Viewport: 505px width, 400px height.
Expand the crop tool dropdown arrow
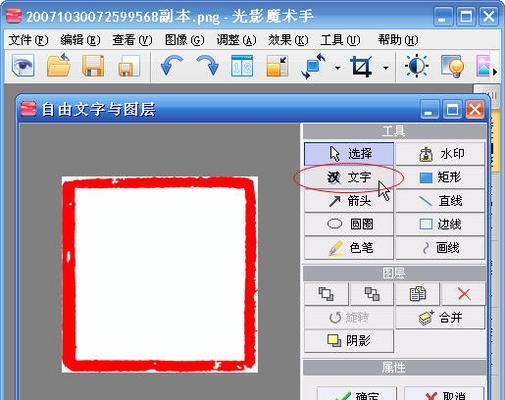point(386,68)
